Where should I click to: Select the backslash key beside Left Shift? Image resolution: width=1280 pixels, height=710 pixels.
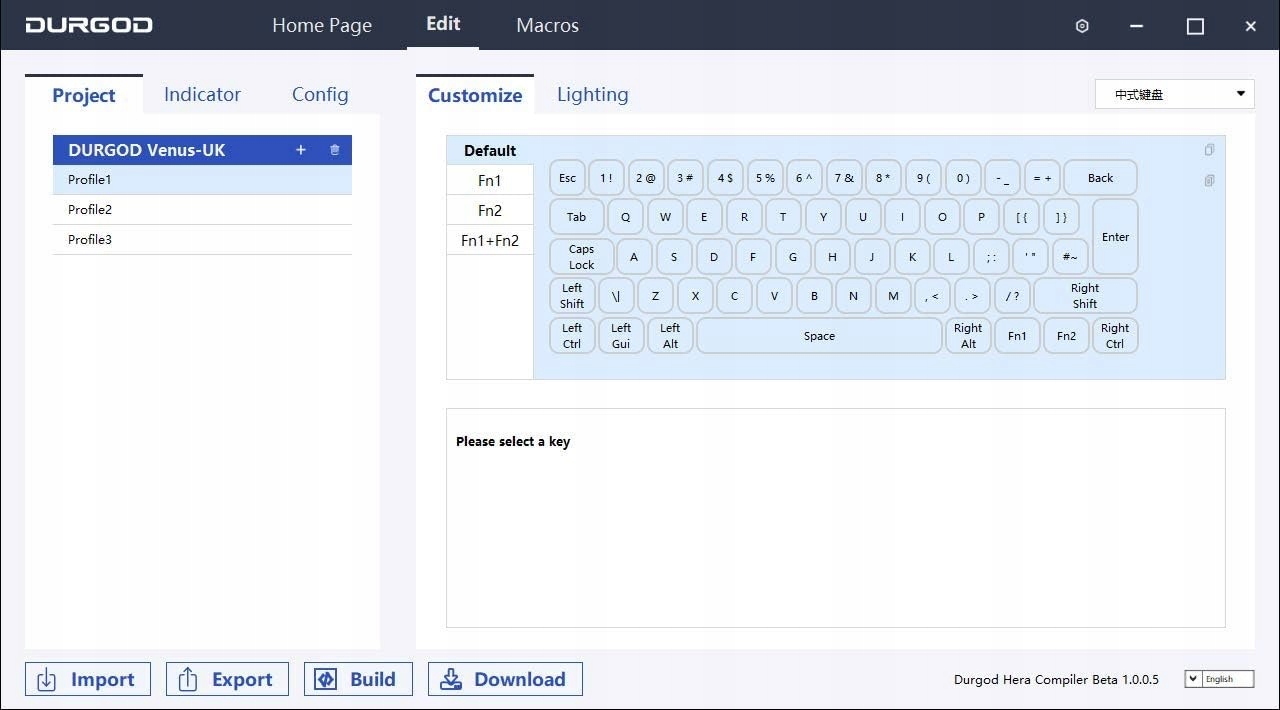pyautogui.click(x=616, y=296)
